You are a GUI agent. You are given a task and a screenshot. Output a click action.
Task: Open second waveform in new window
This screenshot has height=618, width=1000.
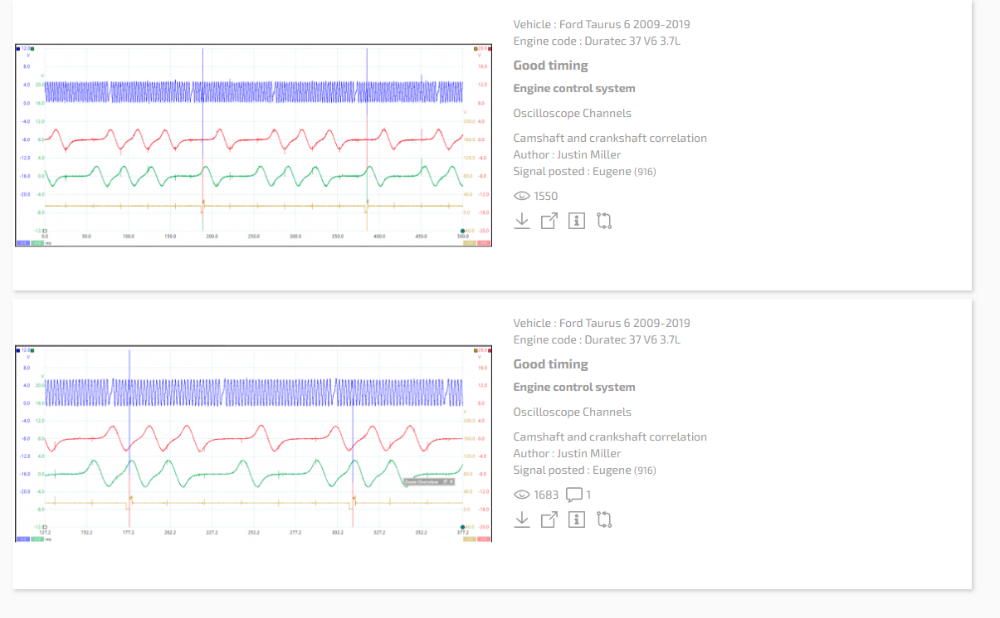(x=549, y=520)
